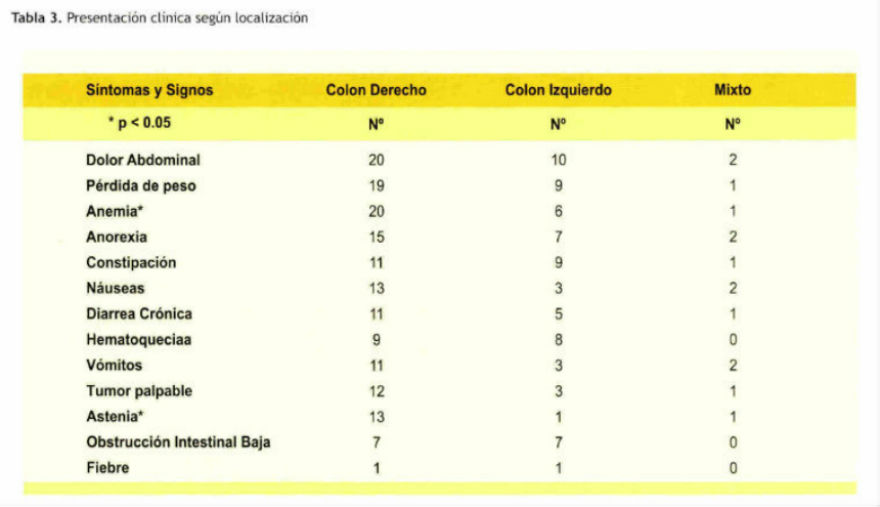The height and width of the screenshot is (507, 880).
Task: Click the '* p < 0.05' note
Action: tap(139, 123)
